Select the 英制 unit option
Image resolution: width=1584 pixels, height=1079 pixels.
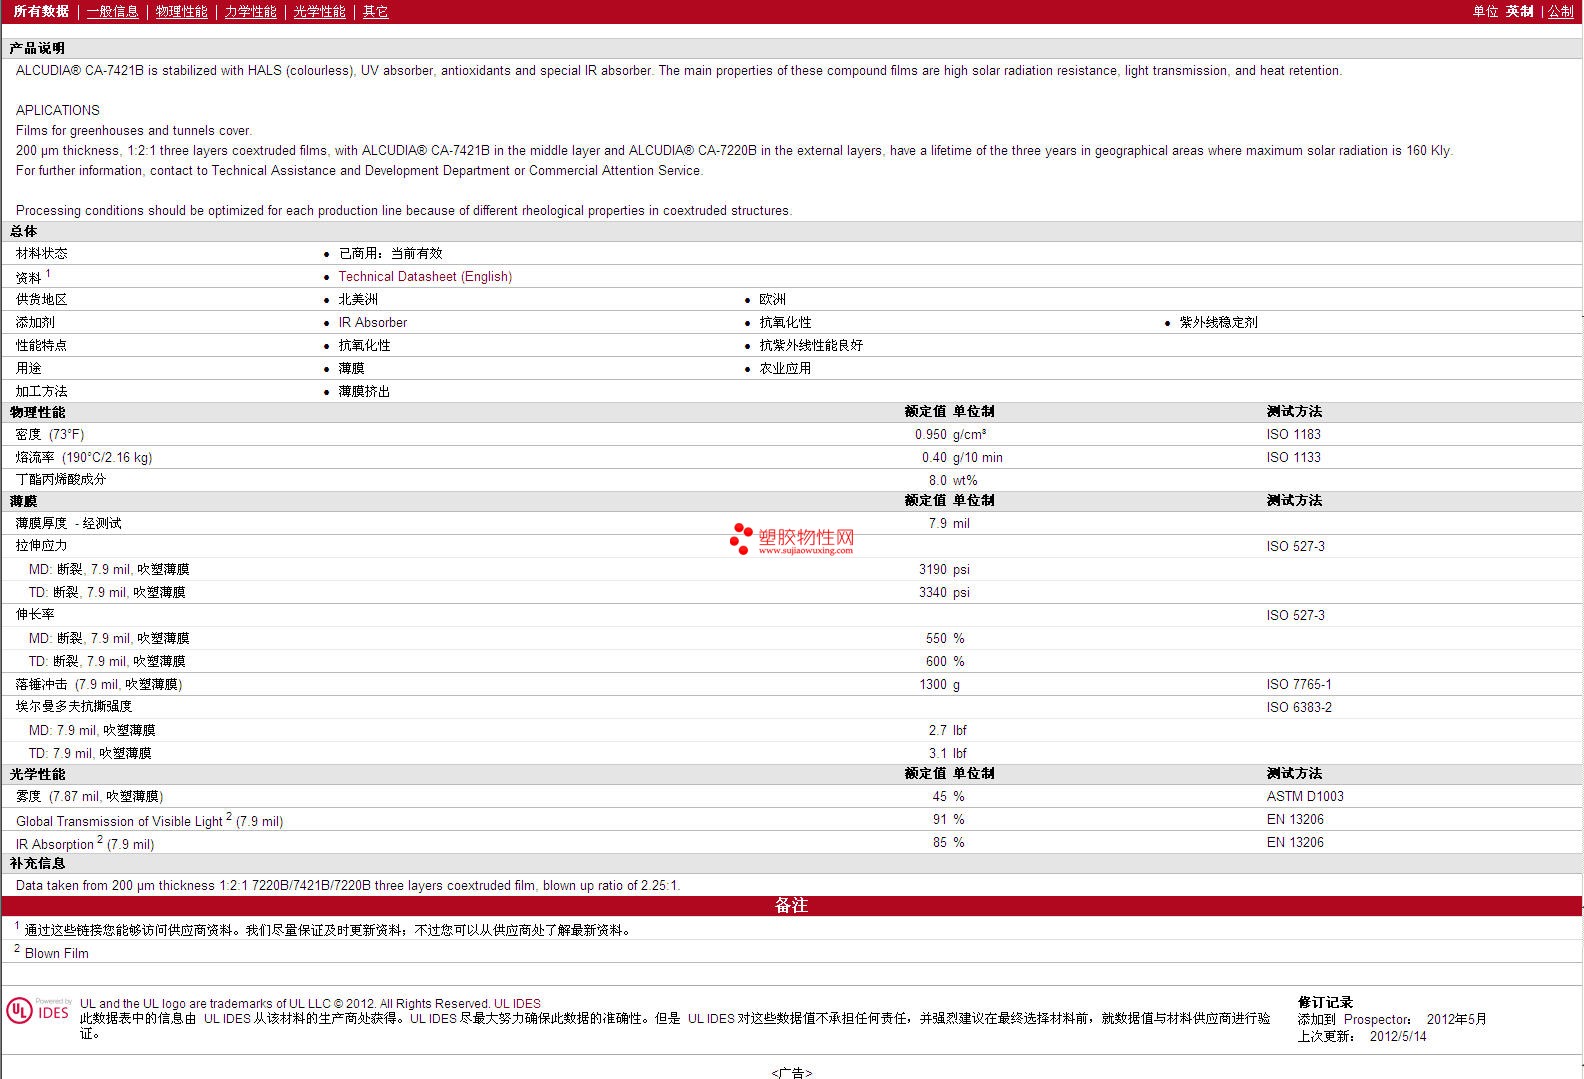tap(1520, 12)
